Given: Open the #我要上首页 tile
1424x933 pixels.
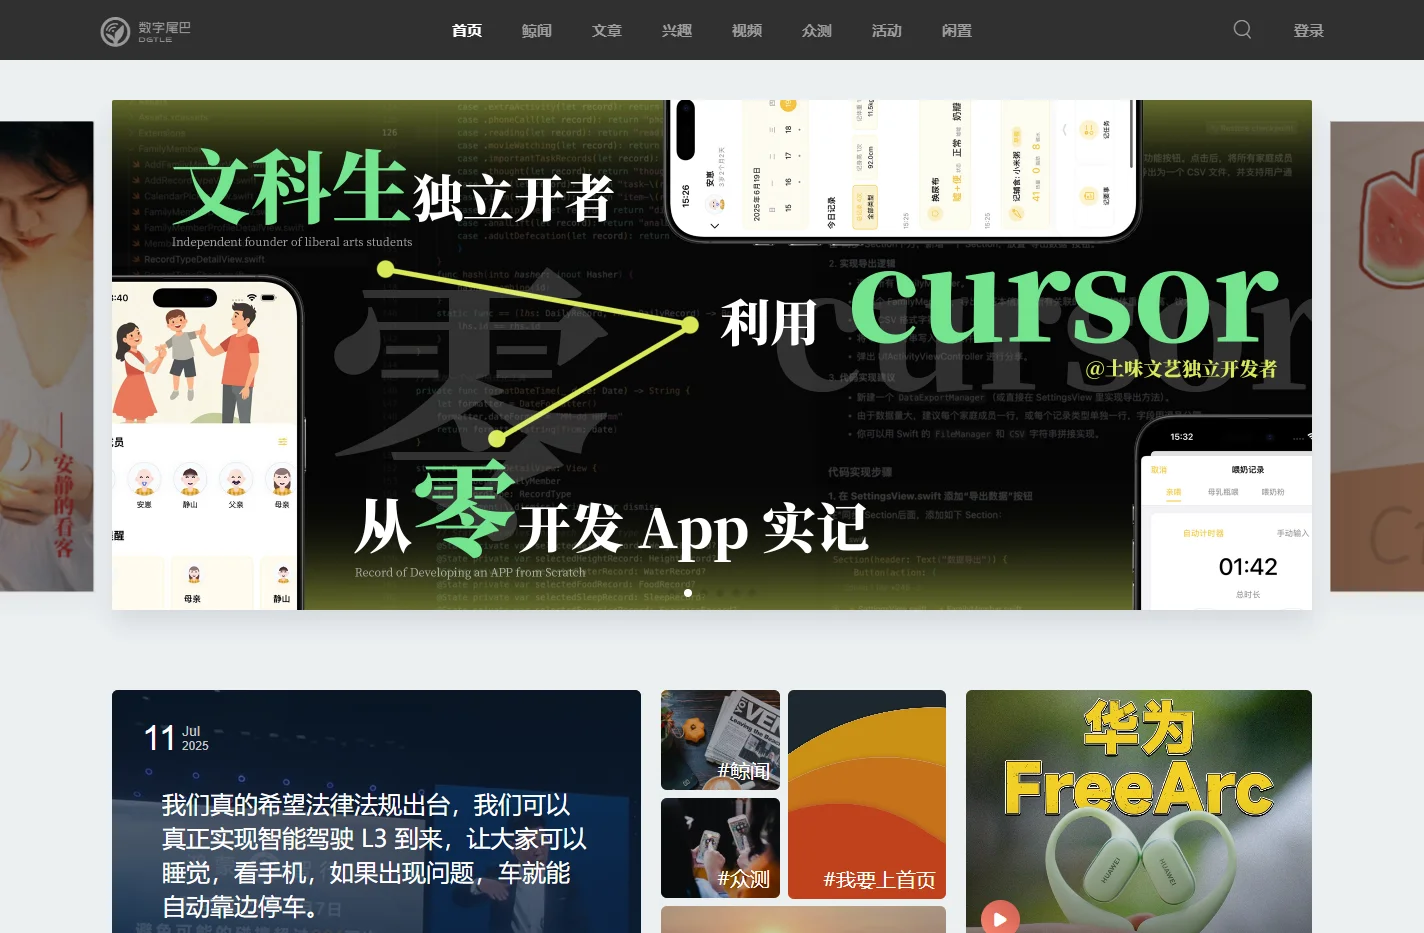Looking at the screenshot, I should (867, 794).
